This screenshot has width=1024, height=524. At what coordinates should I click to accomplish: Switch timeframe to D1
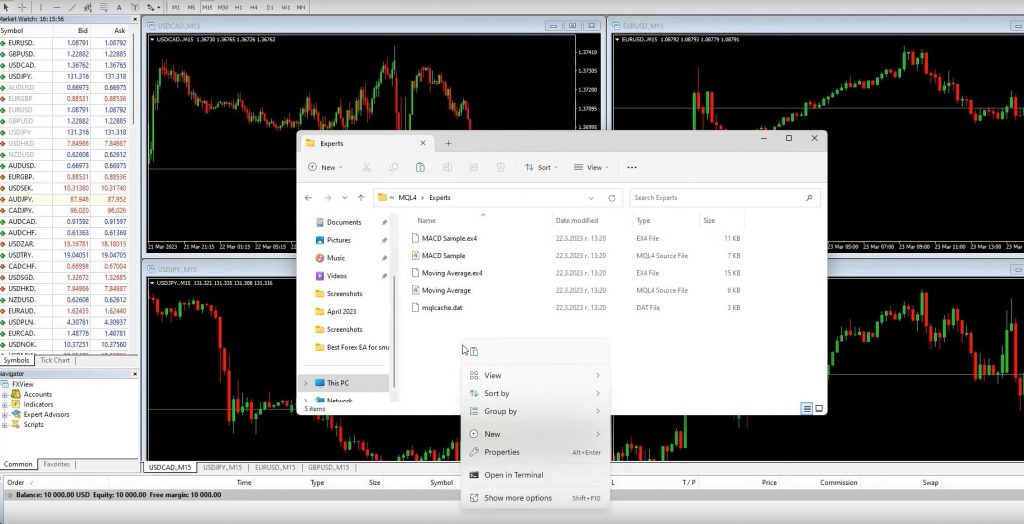[x=270, y=7]
